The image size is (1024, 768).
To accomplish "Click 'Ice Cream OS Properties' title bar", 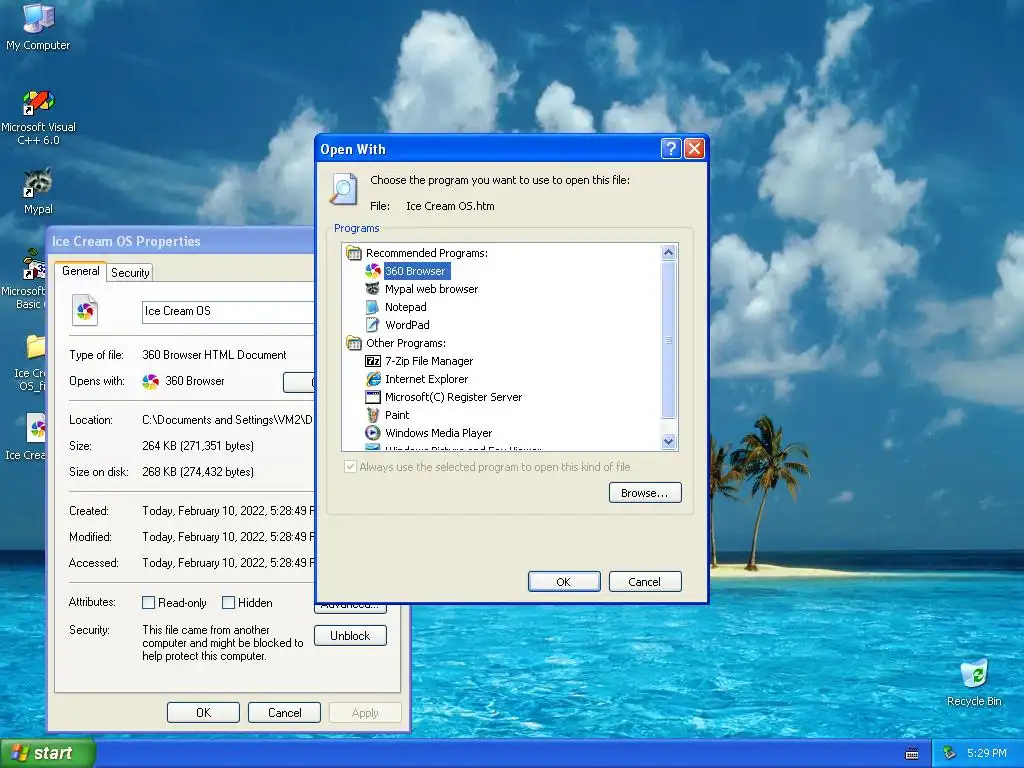I will (x=182, y=241).
